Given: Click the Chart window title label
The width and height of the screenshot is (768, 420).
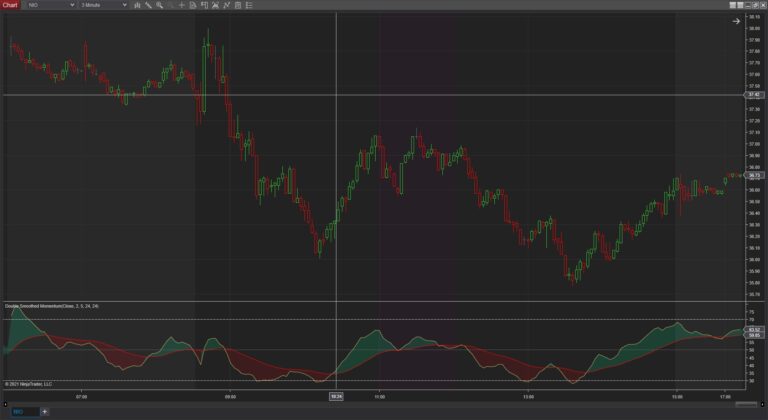Looking at the screenshot, I should [10, 5].
